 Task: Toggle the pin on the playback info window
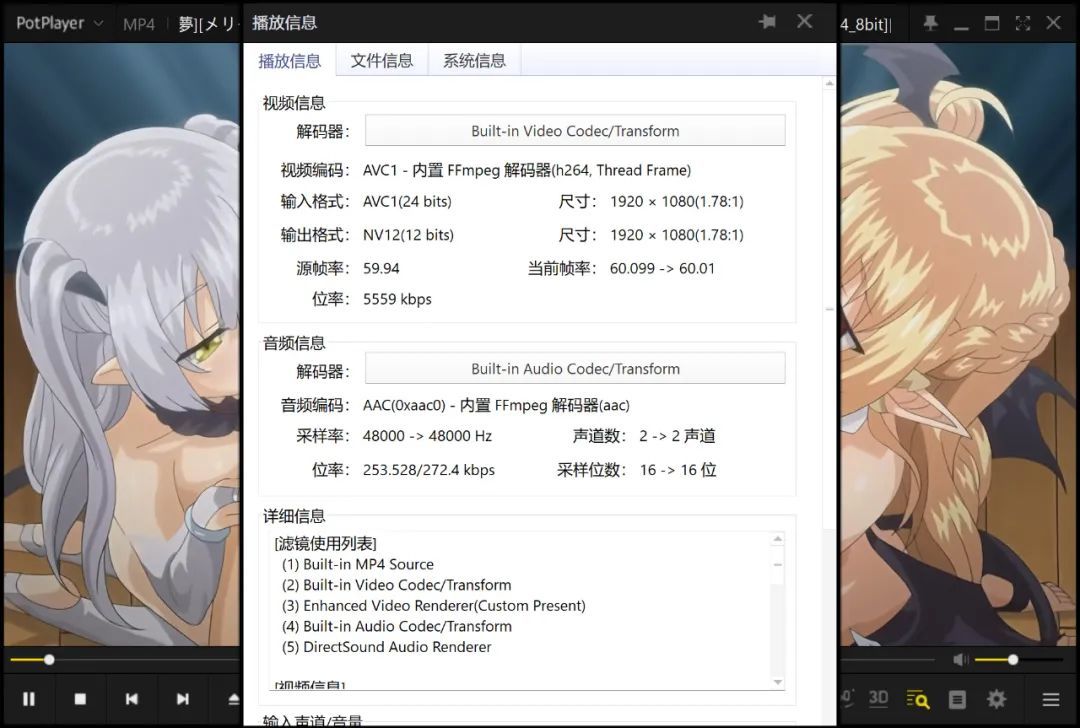coord(767,21)
